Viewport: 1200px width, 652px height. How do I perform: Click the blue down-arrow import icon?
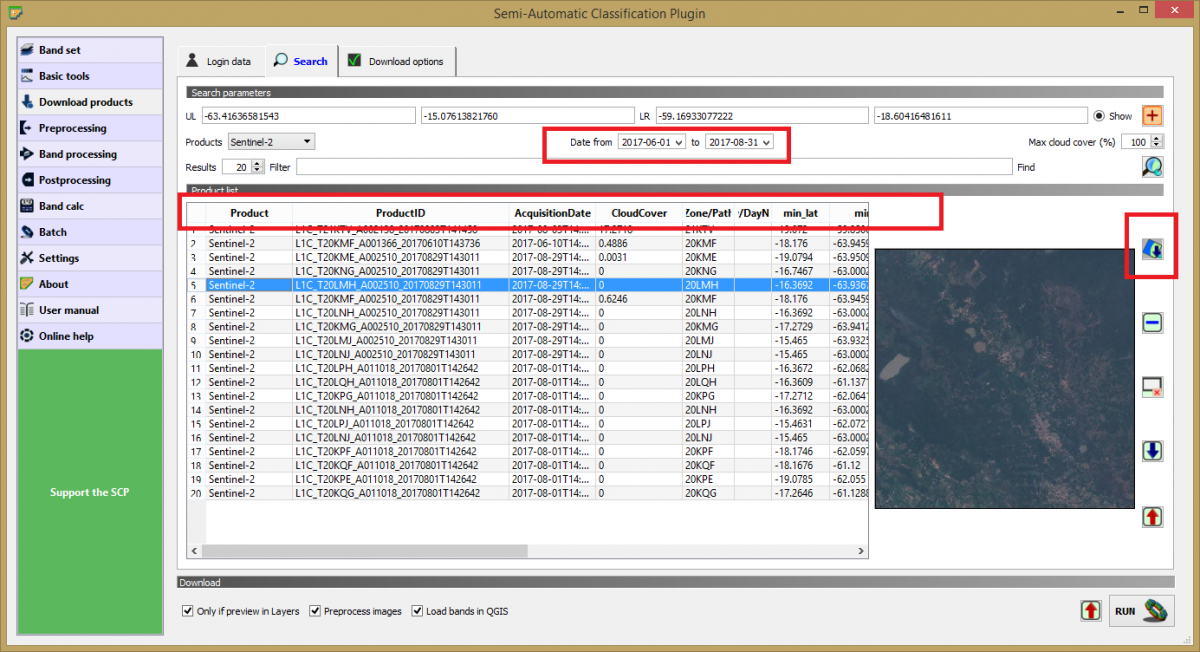(x=1152, y=451)
